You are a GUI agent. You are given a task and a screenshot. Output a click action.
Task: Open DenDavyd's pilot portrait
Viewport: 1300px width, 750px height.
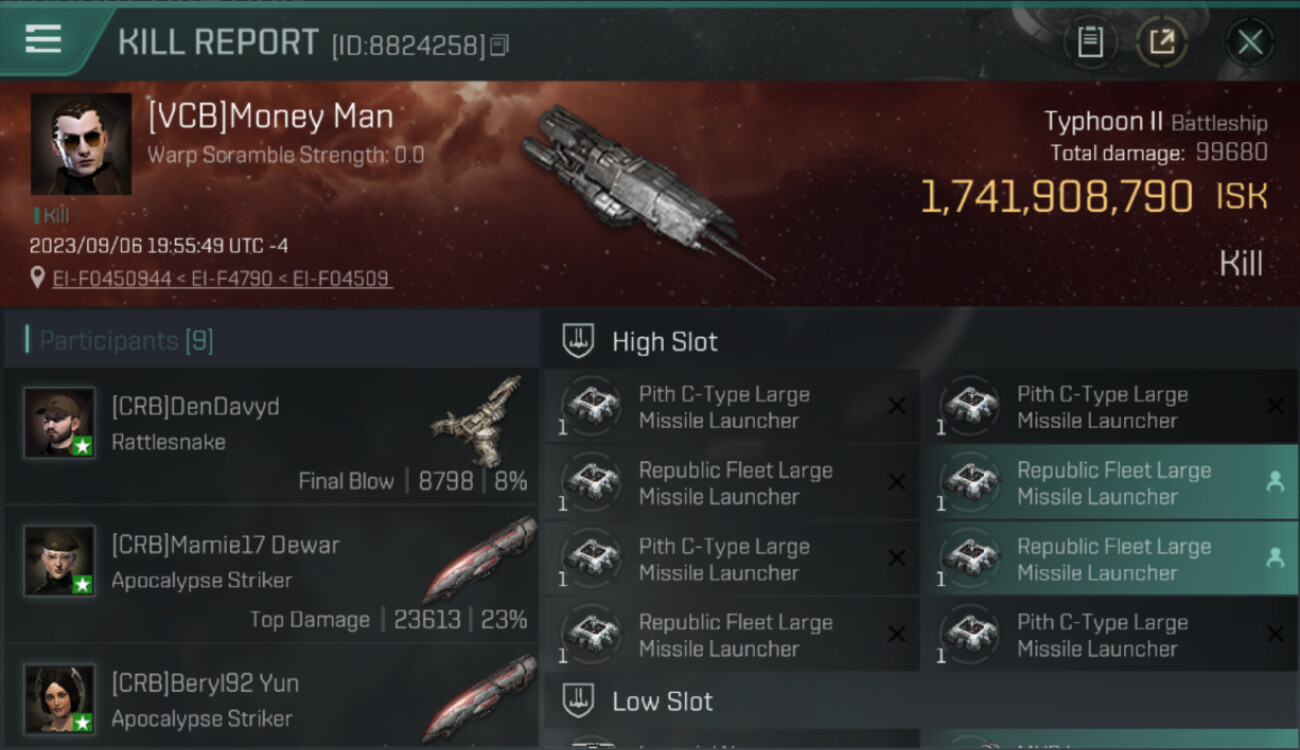pos(60,422)
